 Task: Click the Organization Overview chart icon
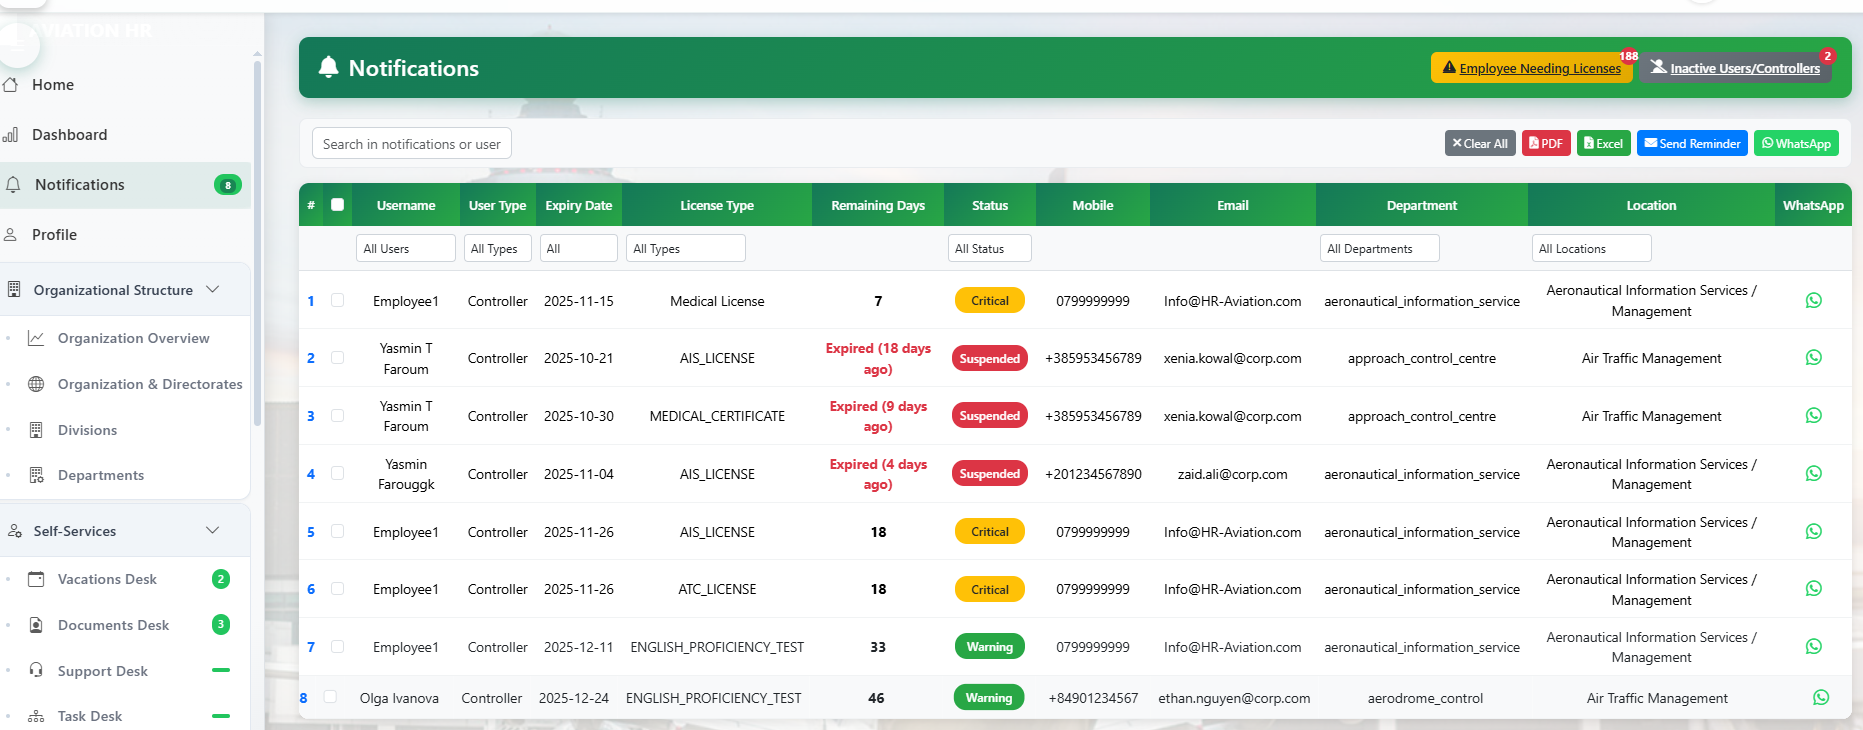(36, 338)
